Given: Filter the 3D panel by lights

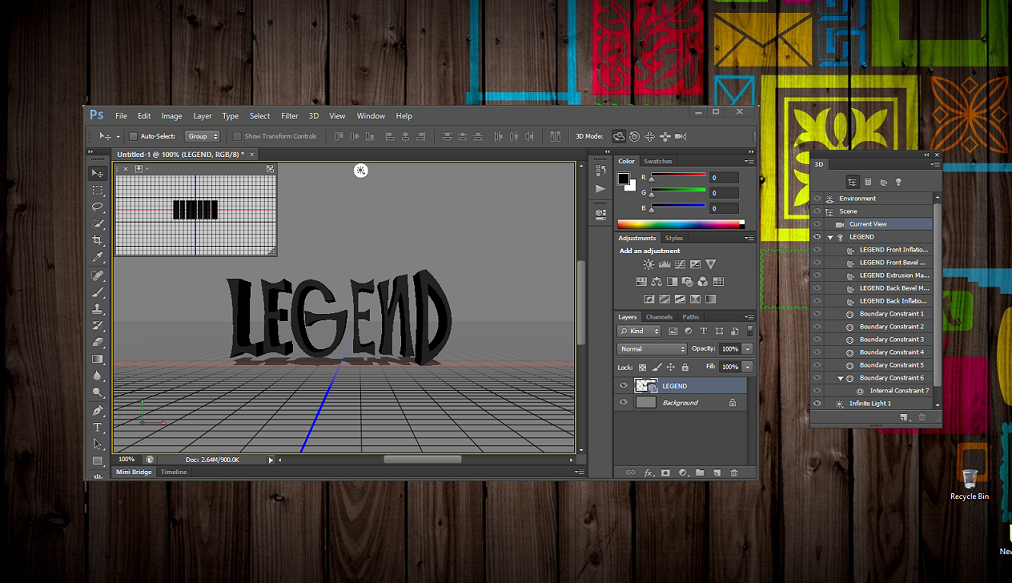Looking at the screenshot, I should (x=898, y=182).
